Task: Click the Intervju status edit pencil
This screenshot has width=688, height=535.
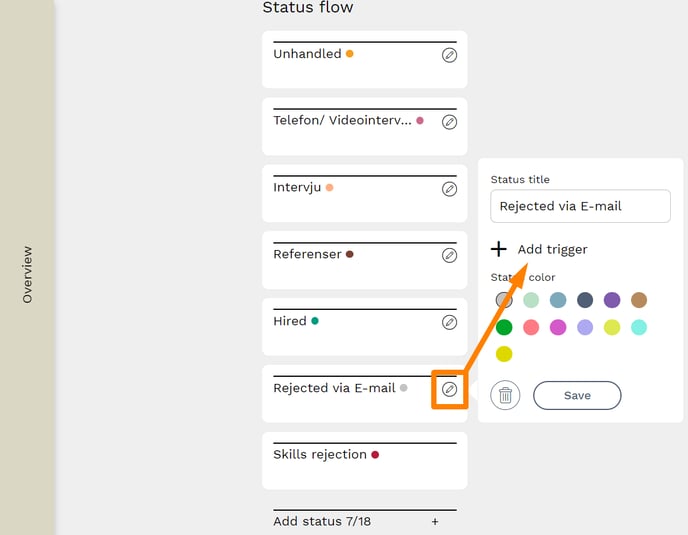Action: (x=449, y=188)
